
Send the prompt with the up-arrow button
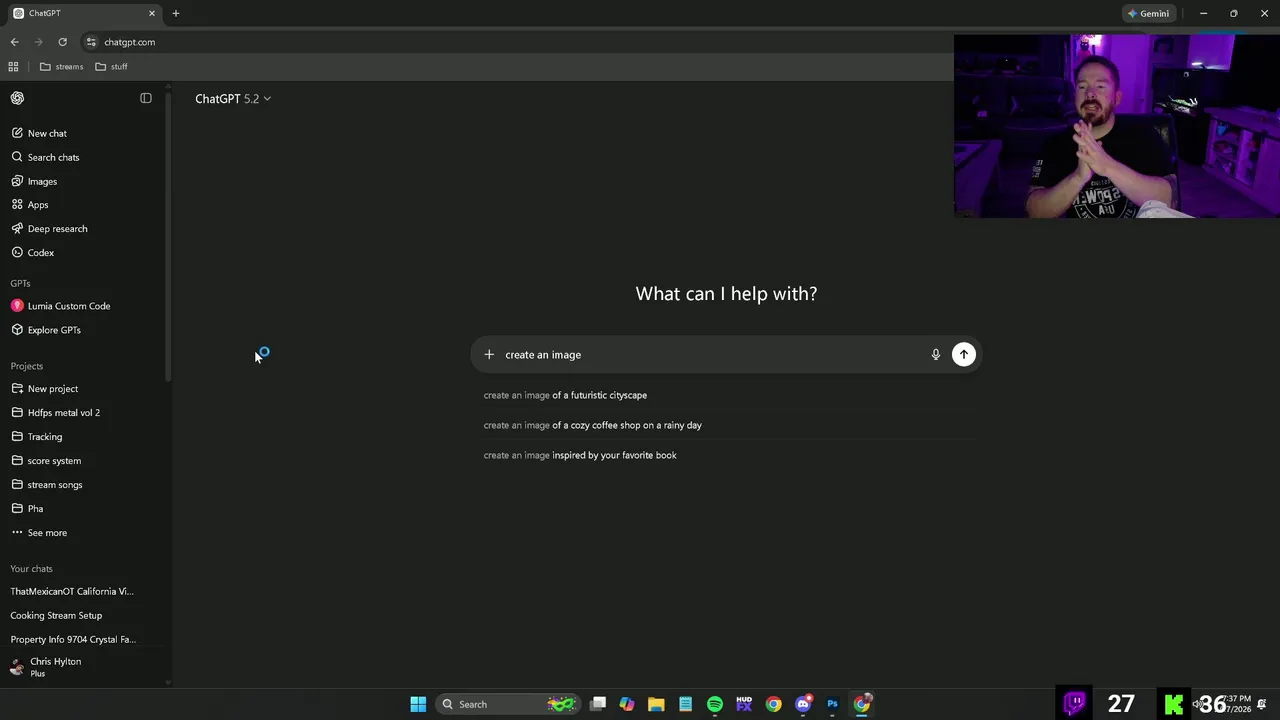[964, 354]
